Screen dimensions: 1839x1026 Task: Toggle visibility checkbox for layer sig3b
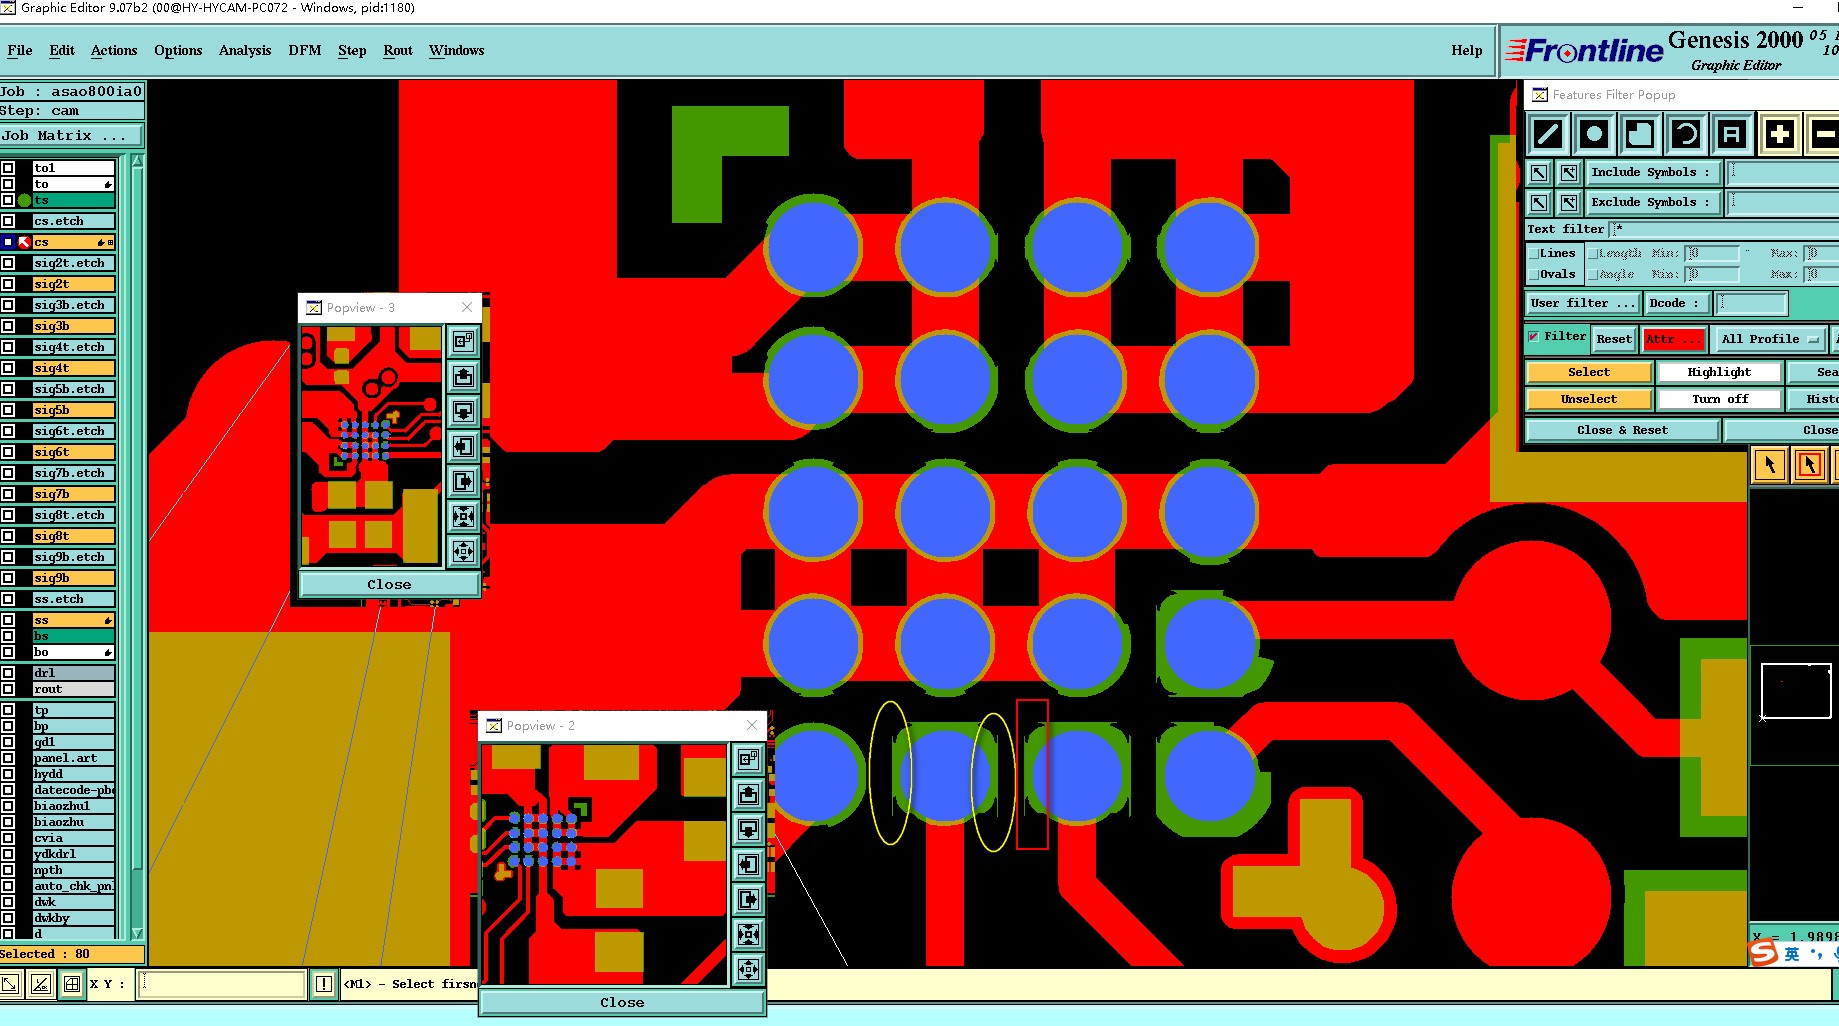(x=8, y=326)
